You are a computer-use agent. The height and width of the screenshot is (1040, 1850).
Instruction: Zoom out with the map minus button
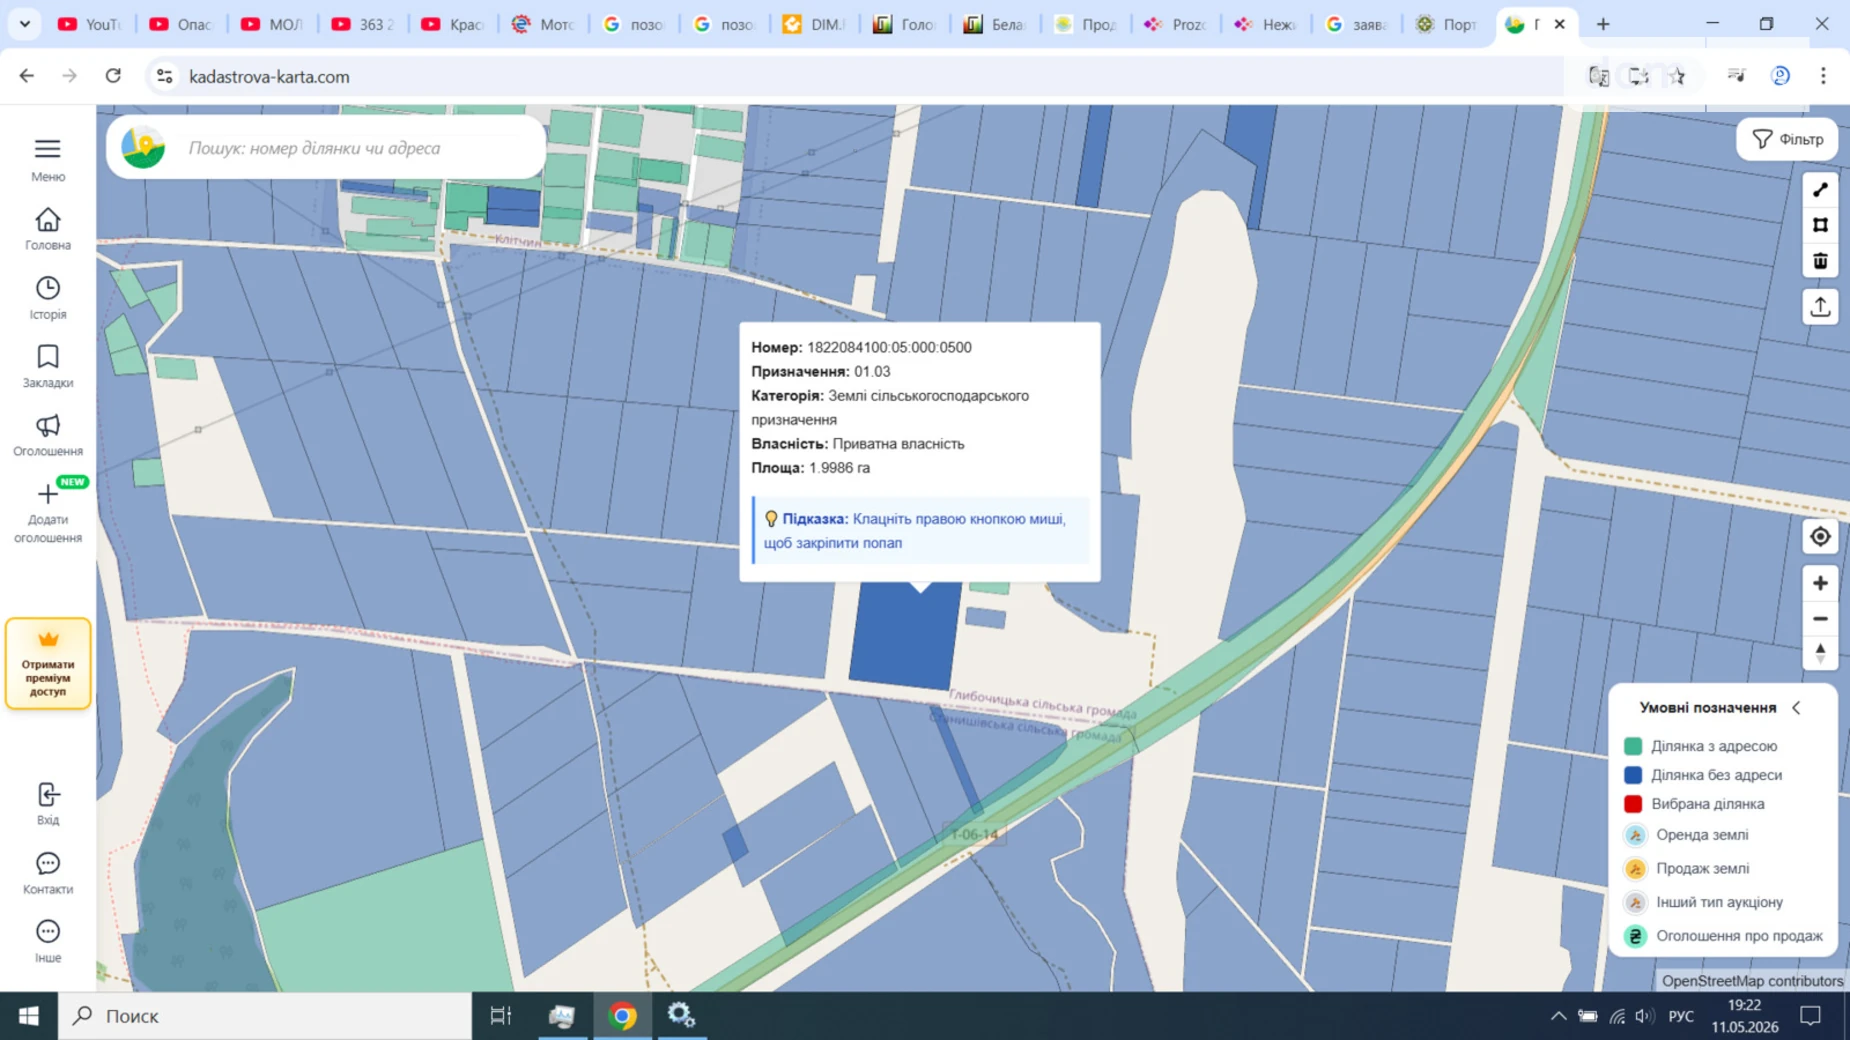(x=1820, y=619)
